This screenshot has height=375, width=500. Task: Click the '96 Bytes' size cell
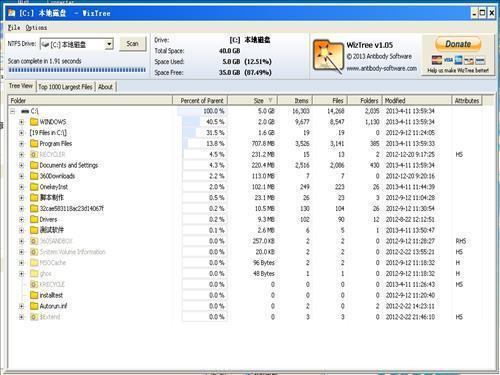264,263
